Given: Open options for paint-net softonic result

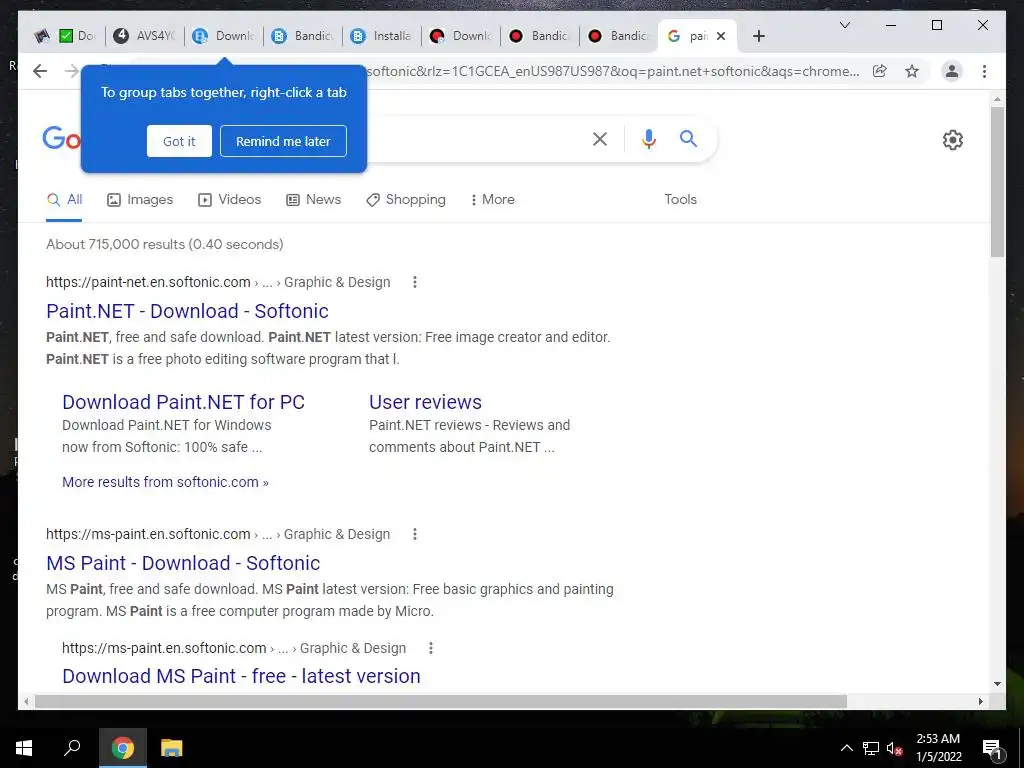Looking at the screenshot, I should [415, 282].
